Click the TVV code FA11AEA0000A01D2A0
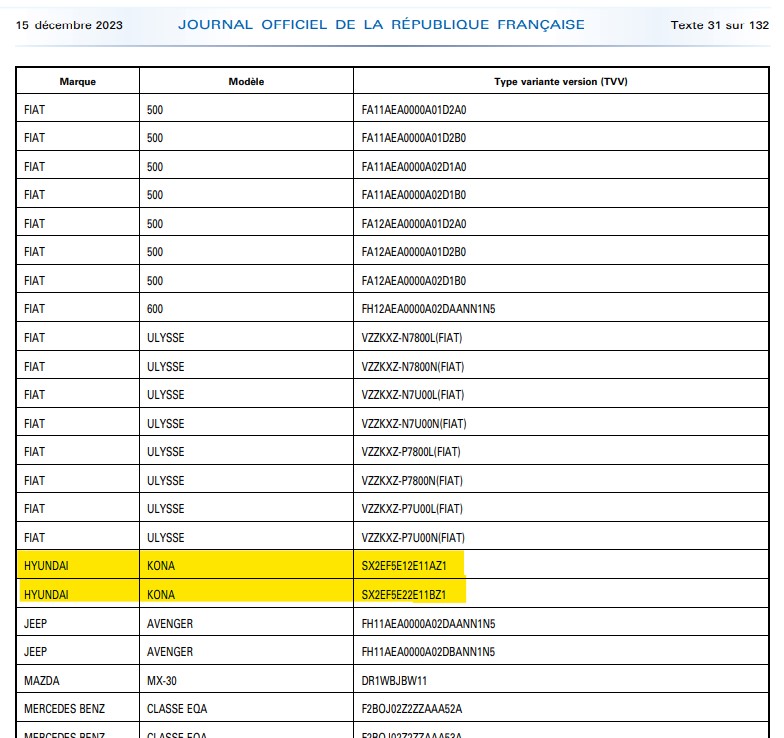Viewport: 784px width, 738px height. (414, 110)
